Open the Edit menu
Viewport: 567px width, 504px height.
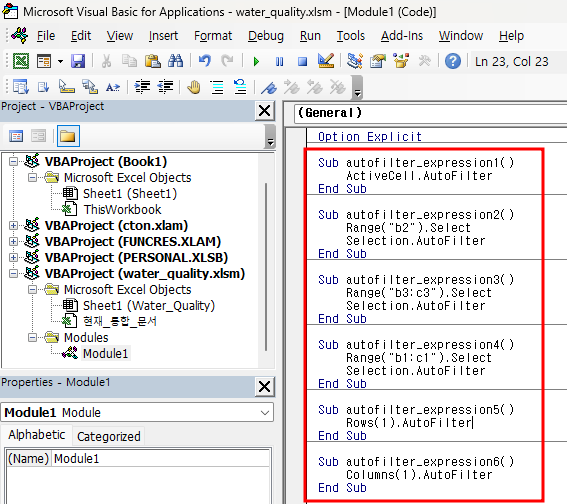tap(81, 36)
